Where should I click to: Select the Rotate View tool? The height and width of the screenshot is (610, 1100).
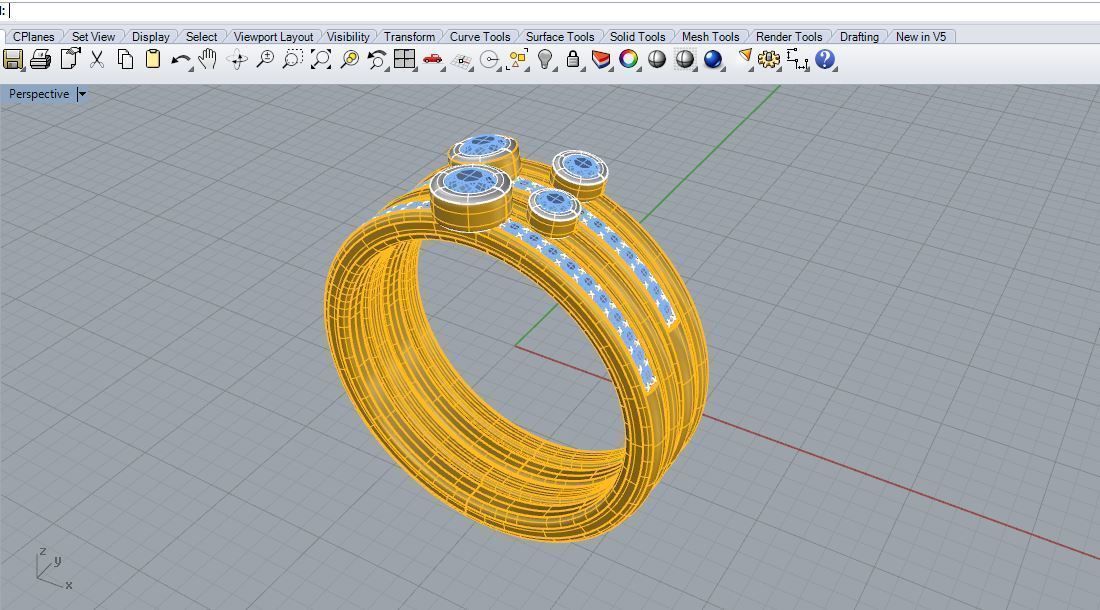(237, 60)
